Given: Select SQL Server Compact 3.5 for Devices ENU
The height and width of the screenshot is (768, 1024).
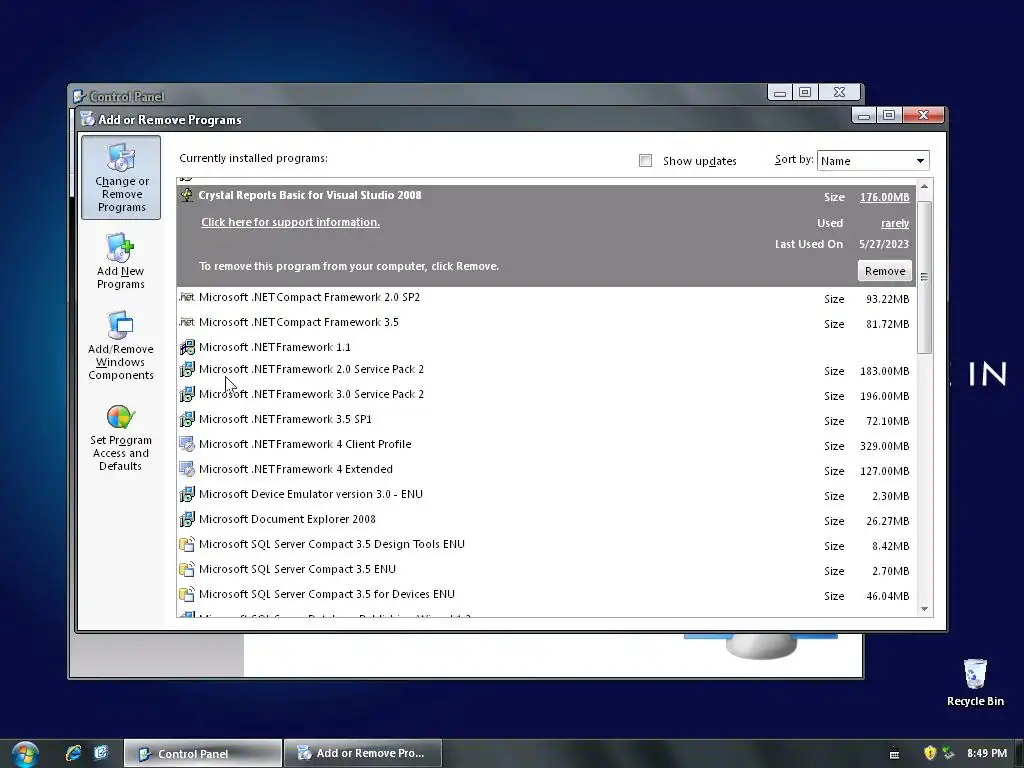Looking at the screenshot, I should [x=327, y=594].
